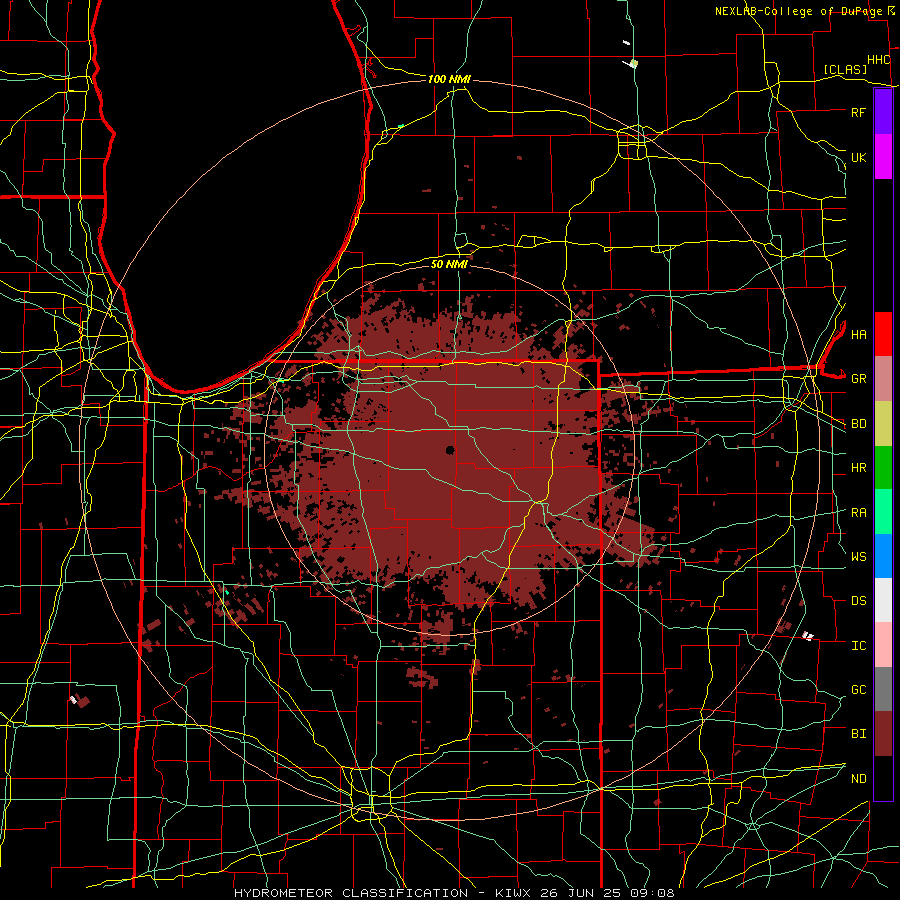
Task: Click the black radar site dot
Action: tap(450, 450)
